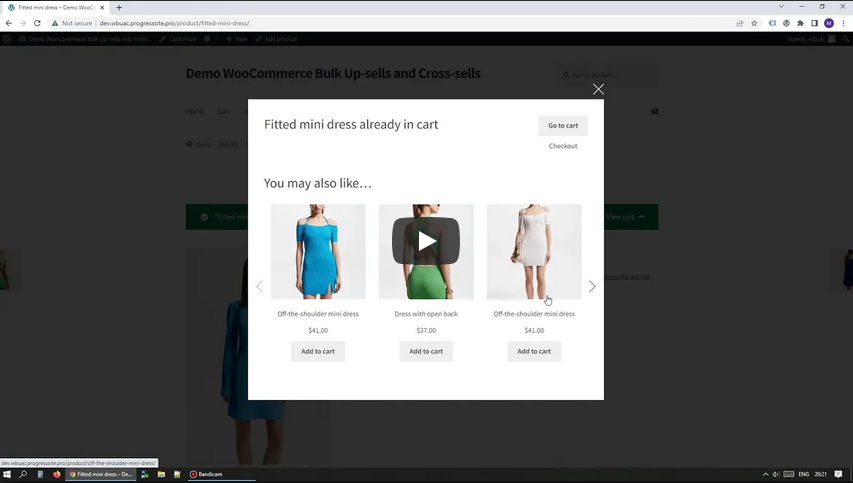Click Customize in the WordPress admin bar

tap(178, 39)
